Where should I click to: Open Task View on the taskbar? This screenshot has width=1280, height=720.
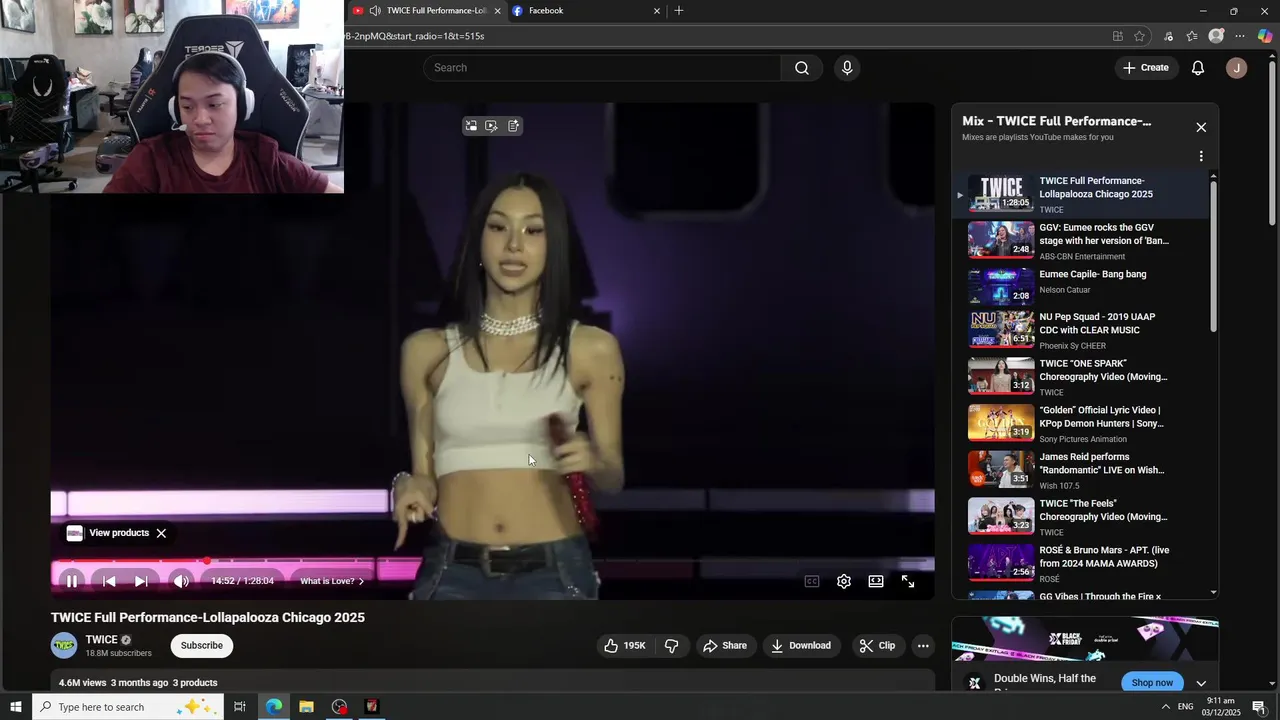coord(240,707)
